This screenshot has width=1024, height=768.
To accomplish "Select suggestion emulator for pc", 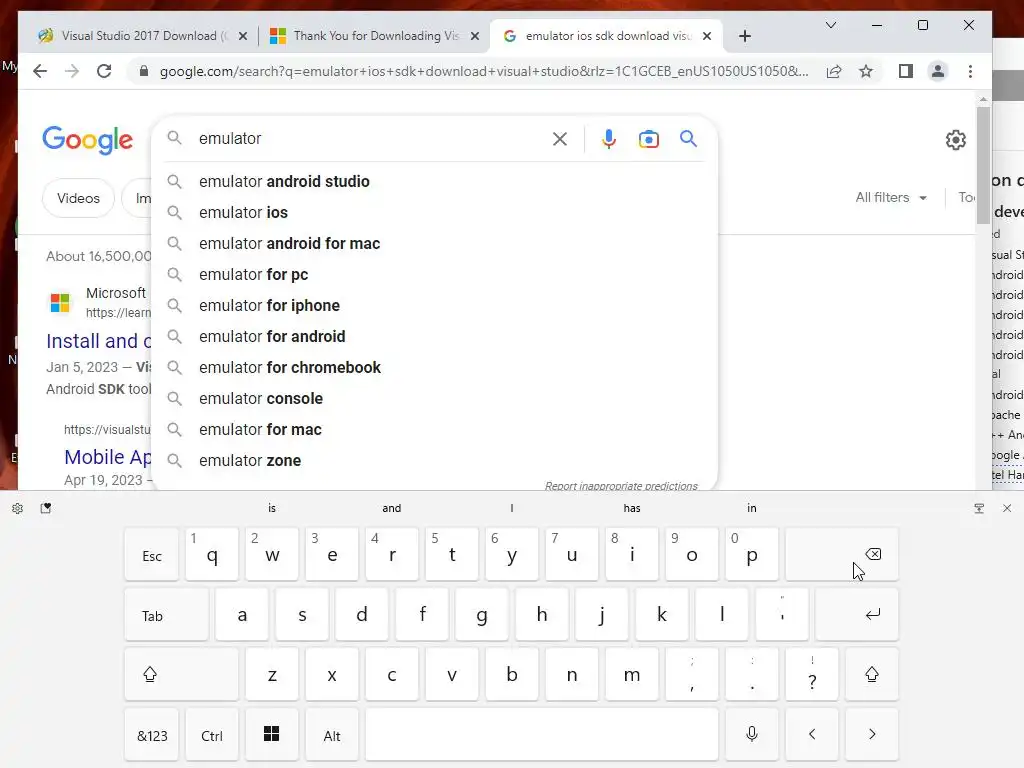I will (x=434, y=274).
